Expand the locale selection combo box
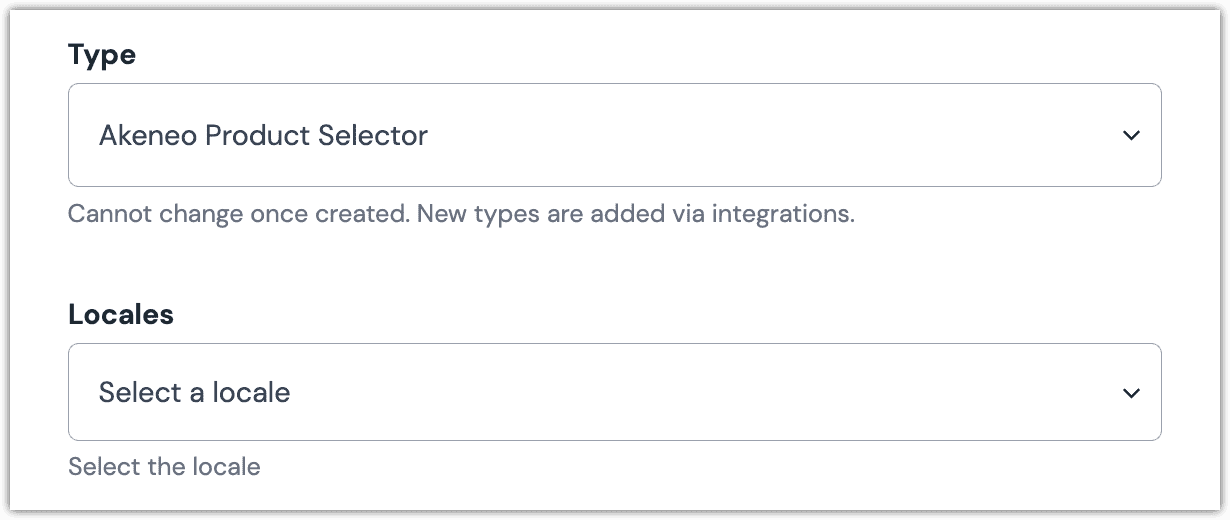Viewport: 1230px width, 520px height. [x=614, y=393]
